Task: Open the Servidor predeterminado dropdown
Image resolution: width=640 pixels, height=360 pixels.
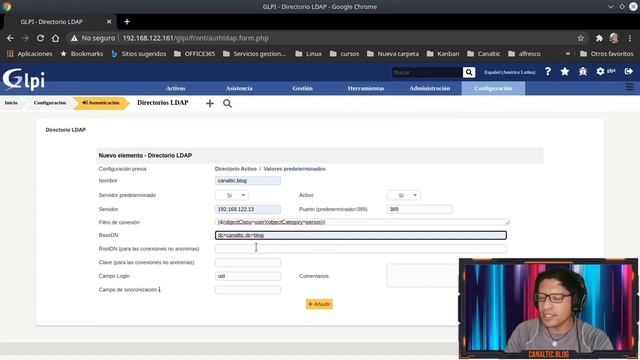Action: click(x=232, y=195)
